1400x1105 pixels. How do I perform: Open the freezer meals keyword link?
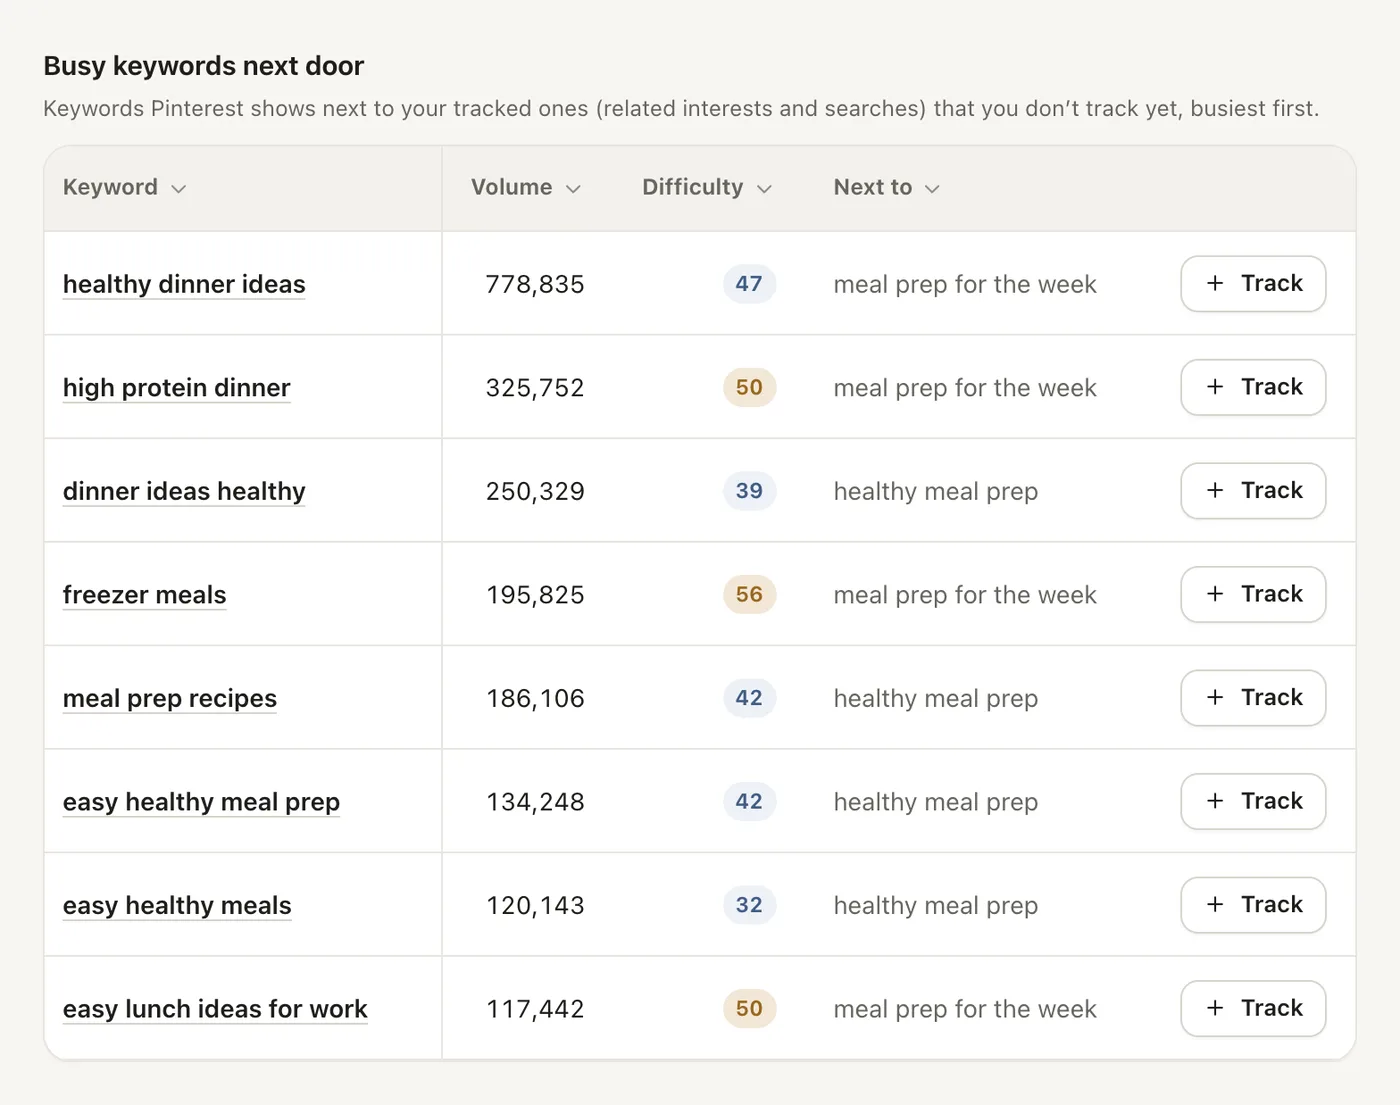pos(144,595)
